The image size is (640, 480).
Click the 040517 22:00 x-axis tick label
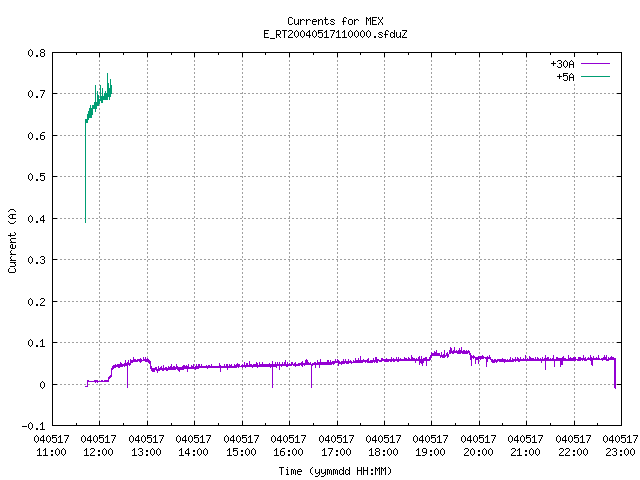click(x=573, y=445)
